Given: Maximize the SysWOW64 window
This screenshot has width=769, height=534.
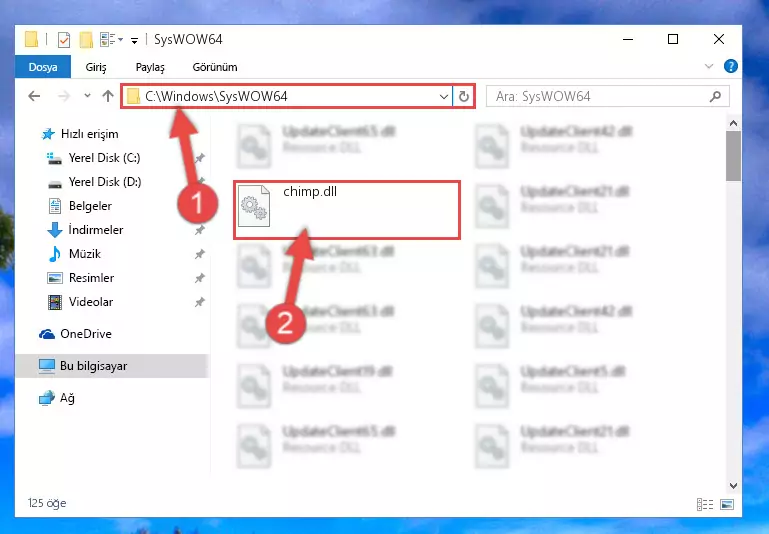Looking at the screenshot, I should tap(673, 39).
